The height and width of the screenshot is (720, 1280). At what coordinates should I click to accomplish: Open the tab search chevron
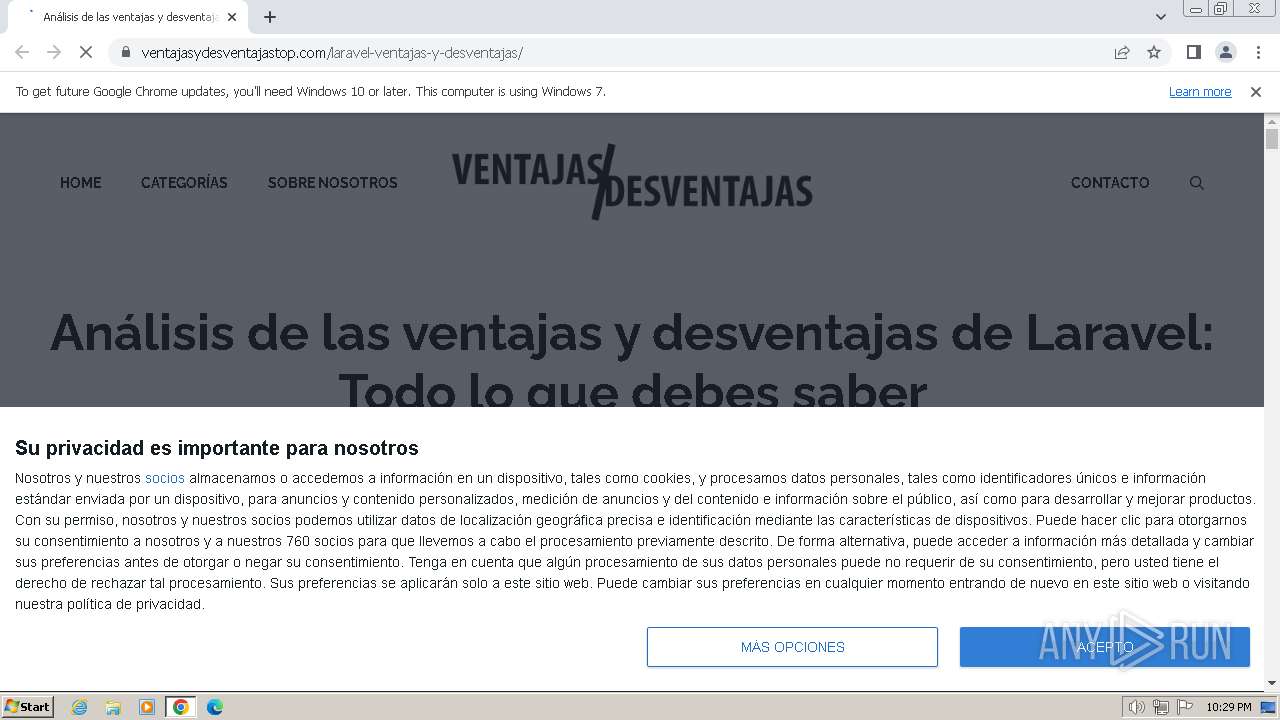(x=1161, y=17)
